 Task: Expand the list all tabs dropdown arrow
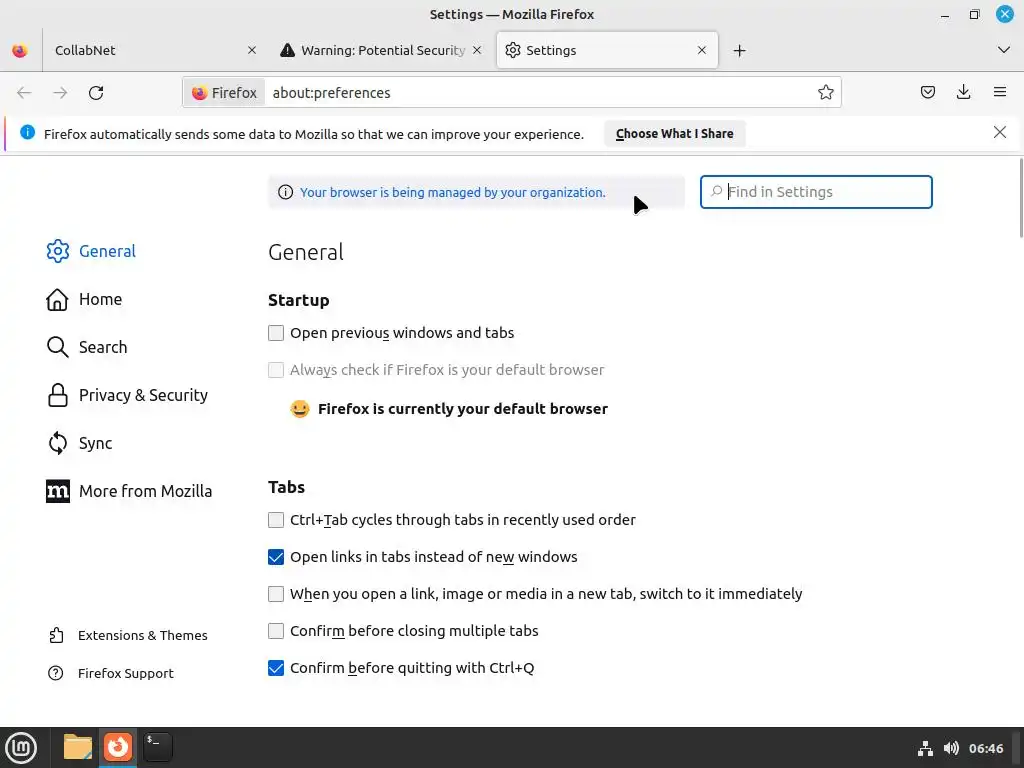click(1004, 50)
